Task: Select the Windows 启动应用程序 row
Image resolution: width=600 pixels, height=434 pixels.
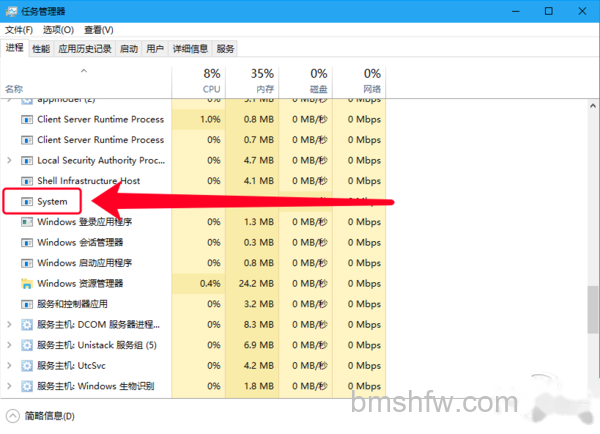Action: tap(193, 263)
